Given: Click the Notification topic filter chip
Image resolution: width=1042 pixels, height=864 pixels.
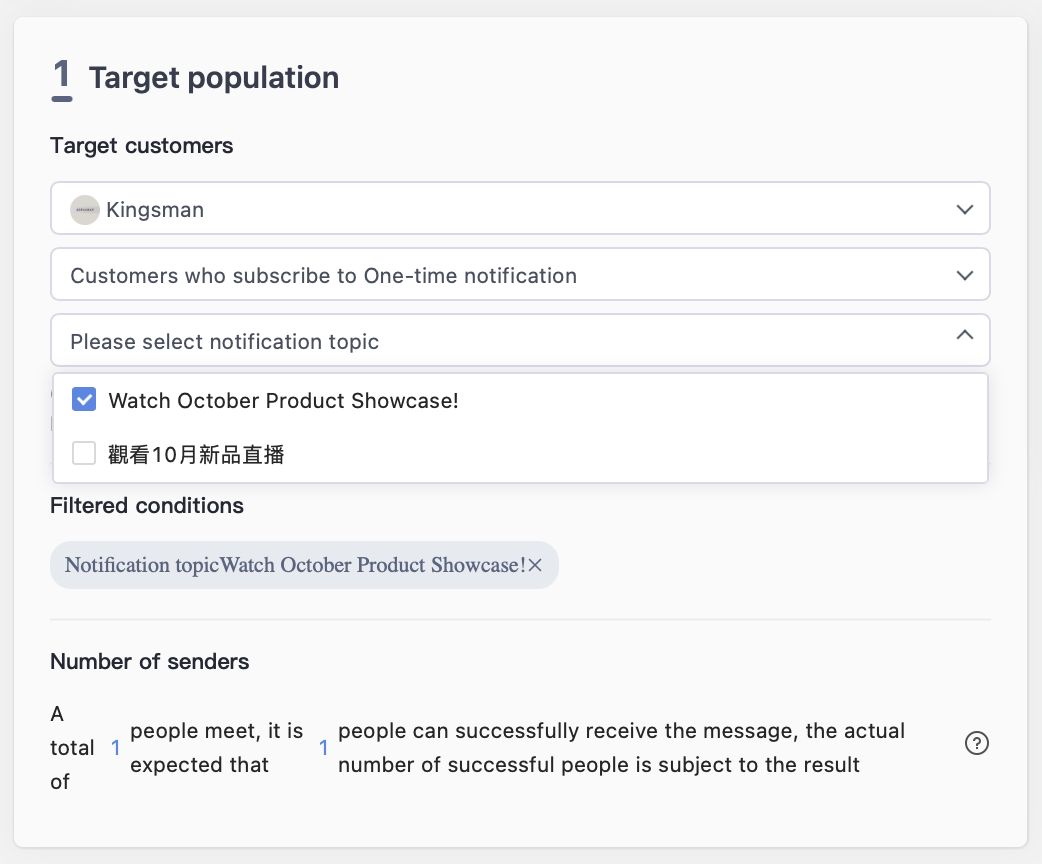Looking at the screenshot, I should pyautogui.click(x=304, y=565).
